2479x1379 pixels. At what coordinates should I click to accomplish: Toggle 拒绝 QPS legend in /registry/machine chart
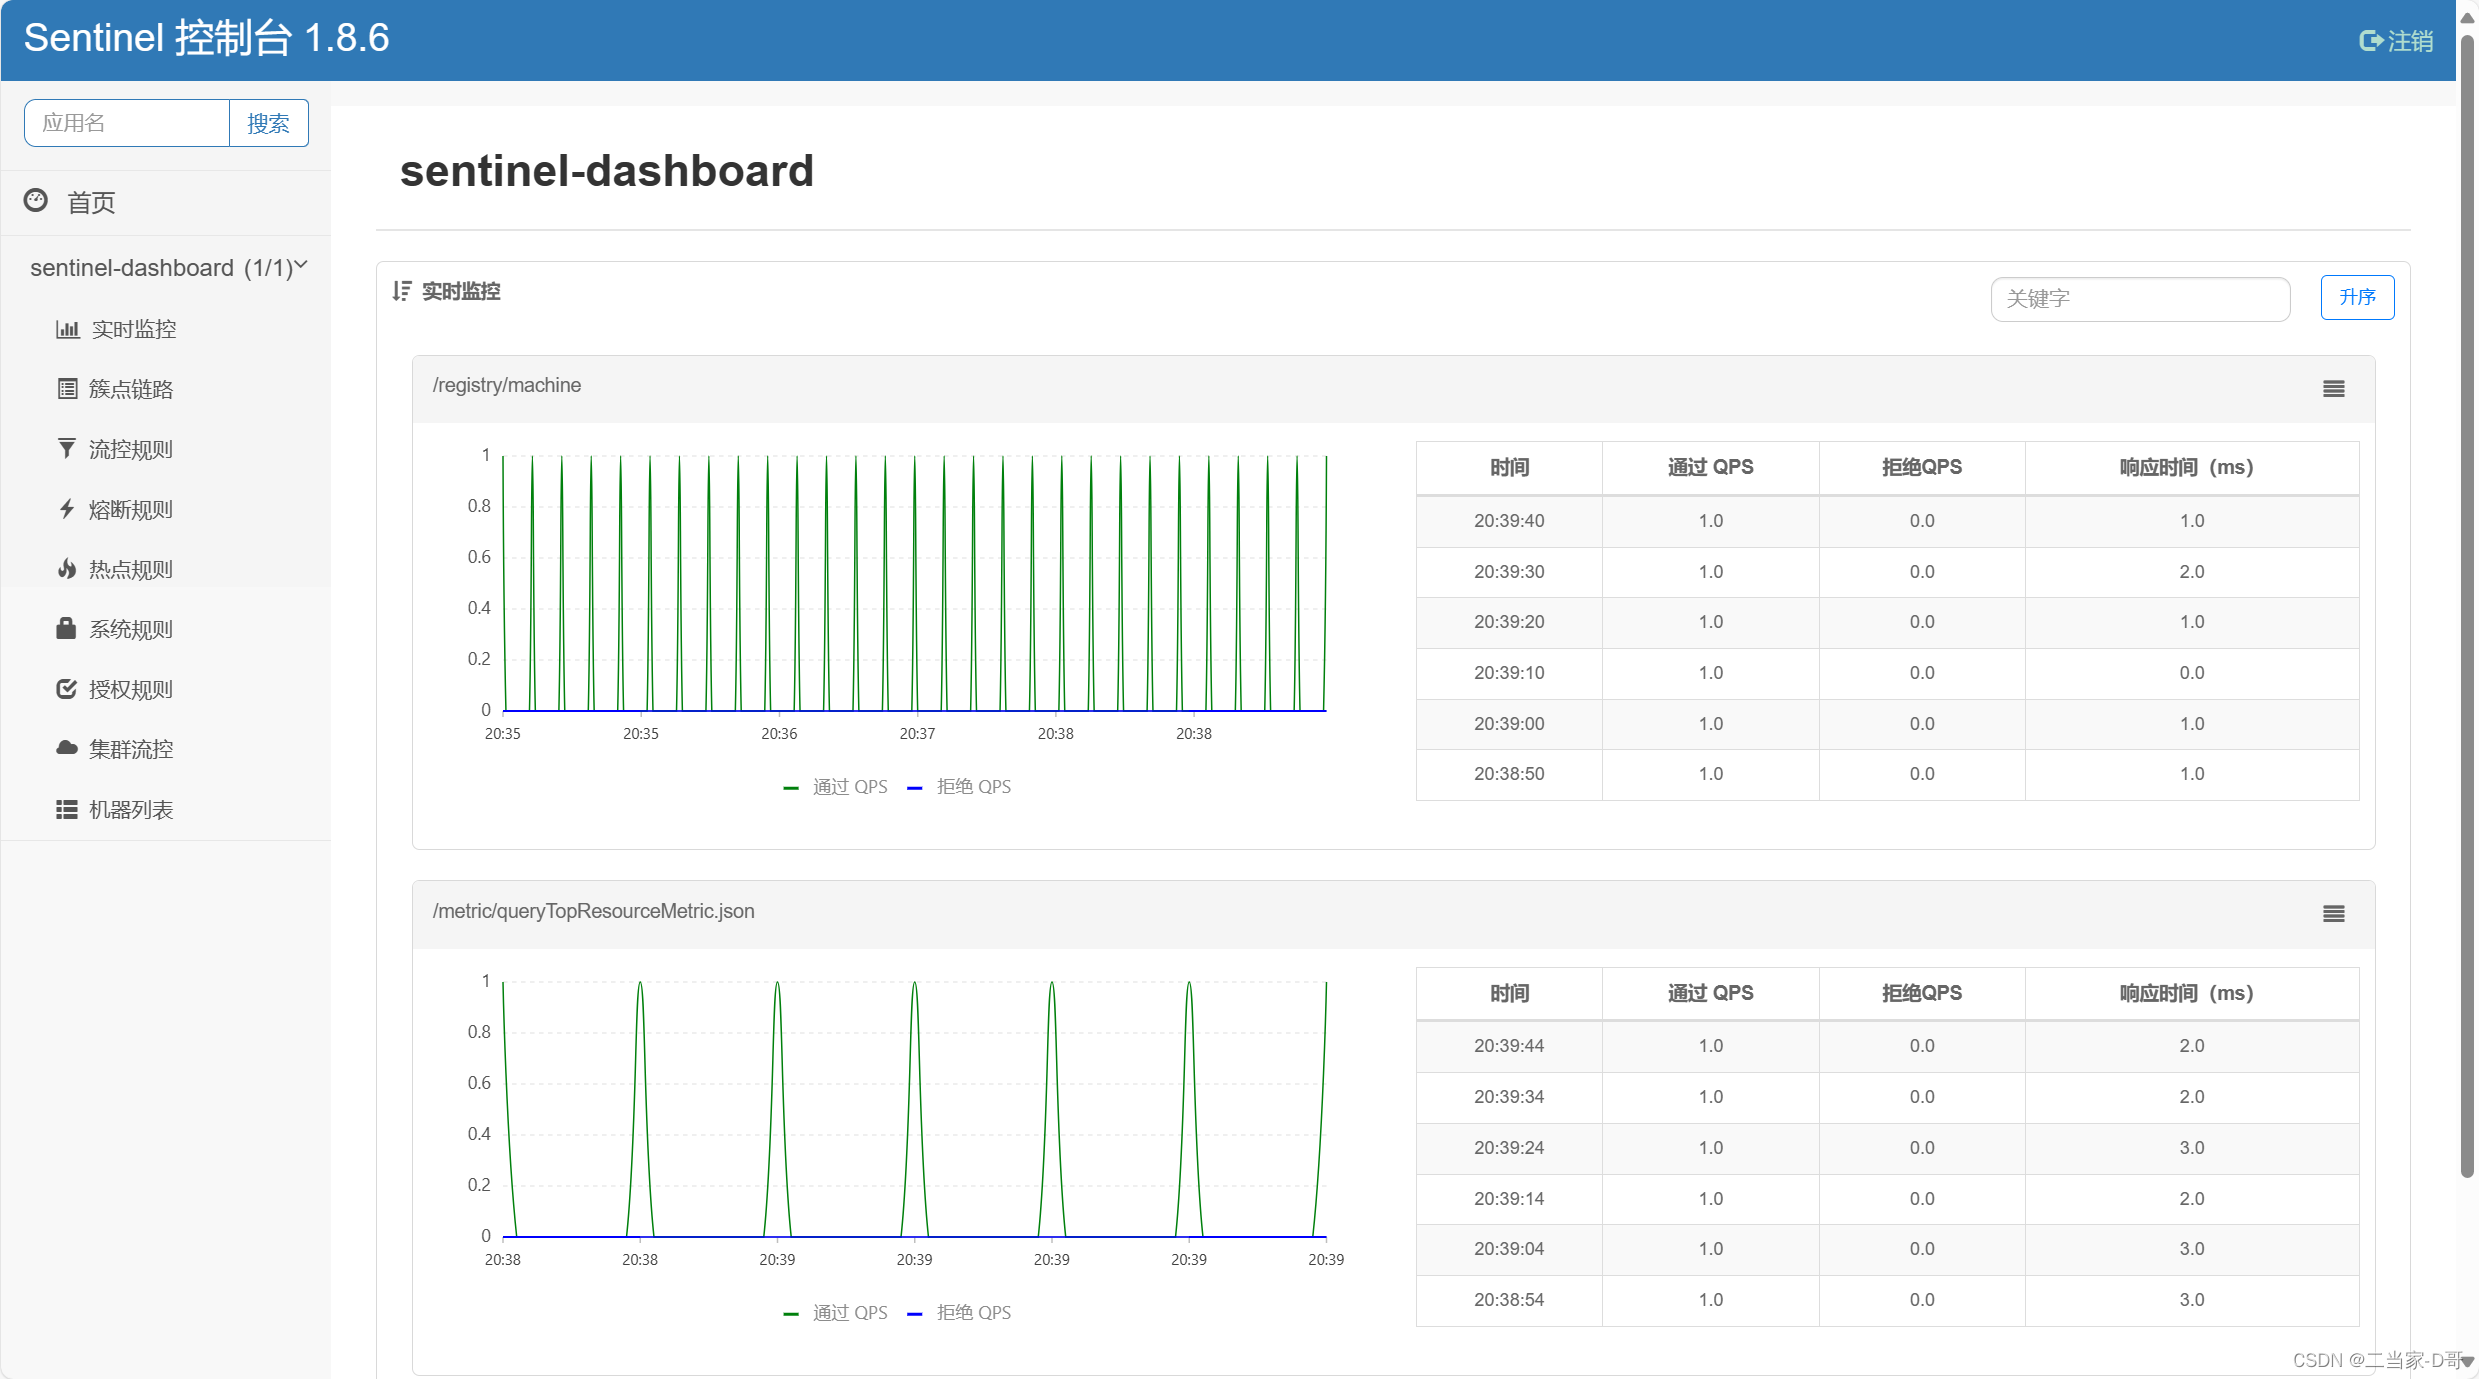(958, 787)
